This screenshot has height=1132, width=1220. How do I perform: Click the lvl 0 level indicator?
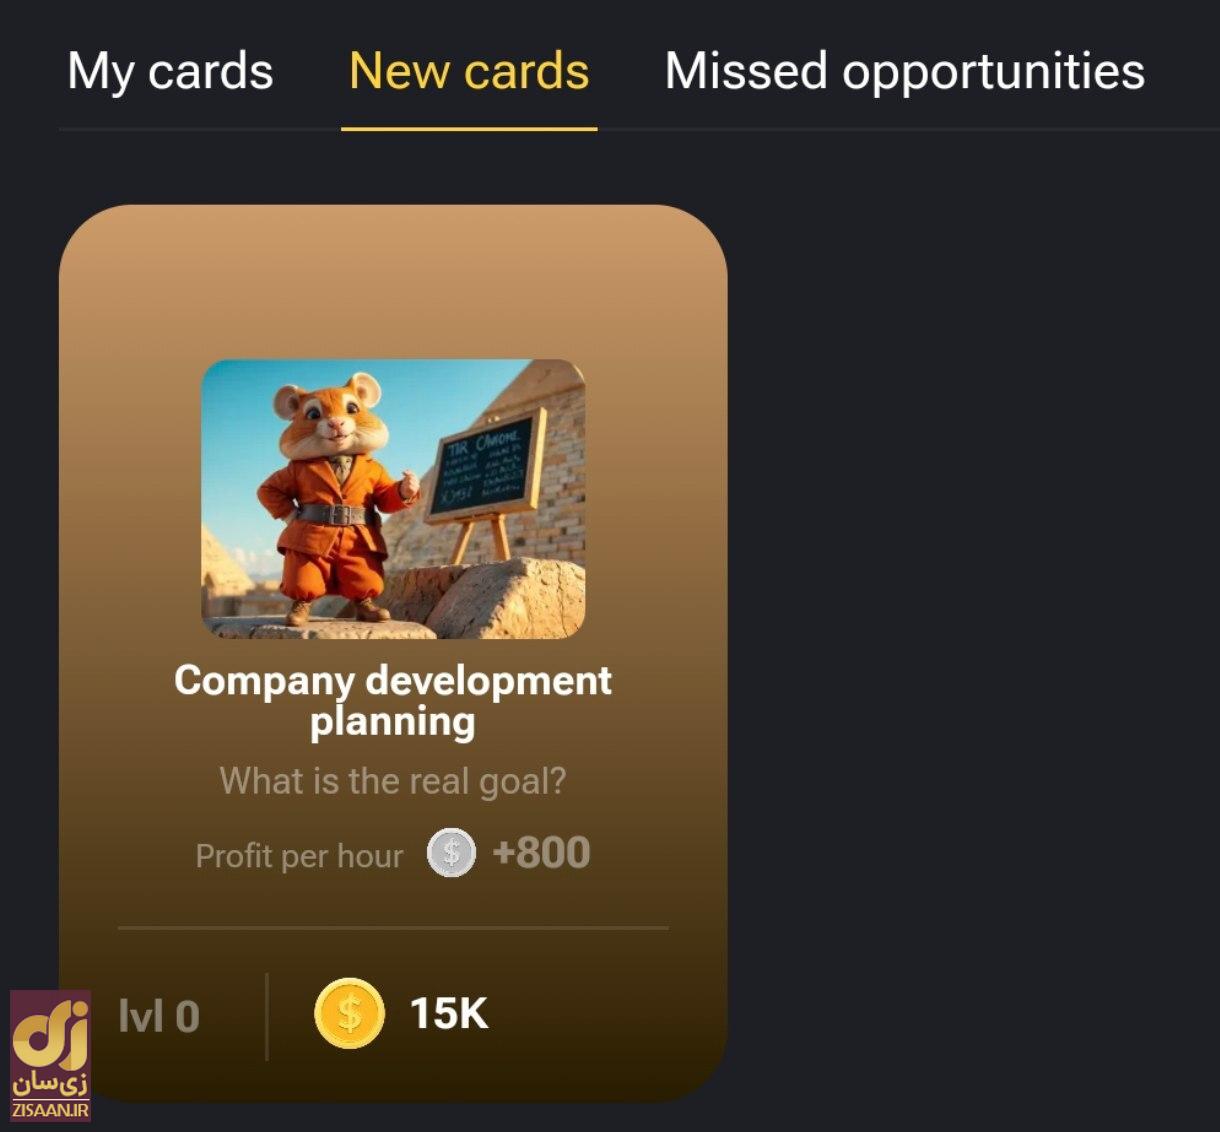(159, 1017)
